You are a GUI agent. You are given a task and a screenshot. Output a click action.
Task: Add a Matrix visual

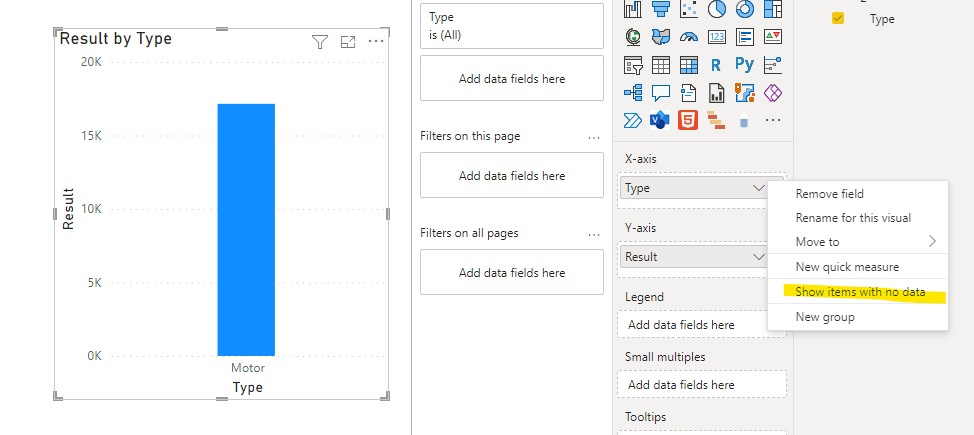[689, 65]
